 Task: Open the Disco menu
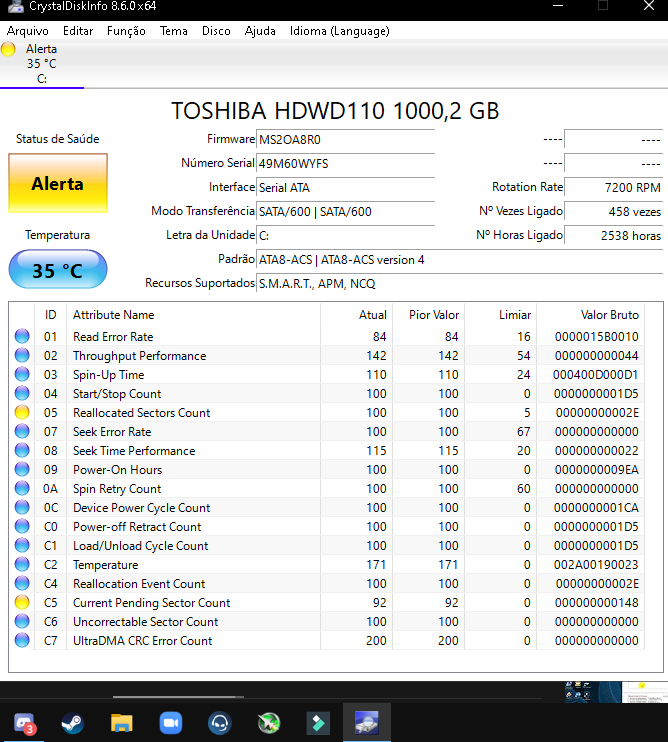click(216, 31)
